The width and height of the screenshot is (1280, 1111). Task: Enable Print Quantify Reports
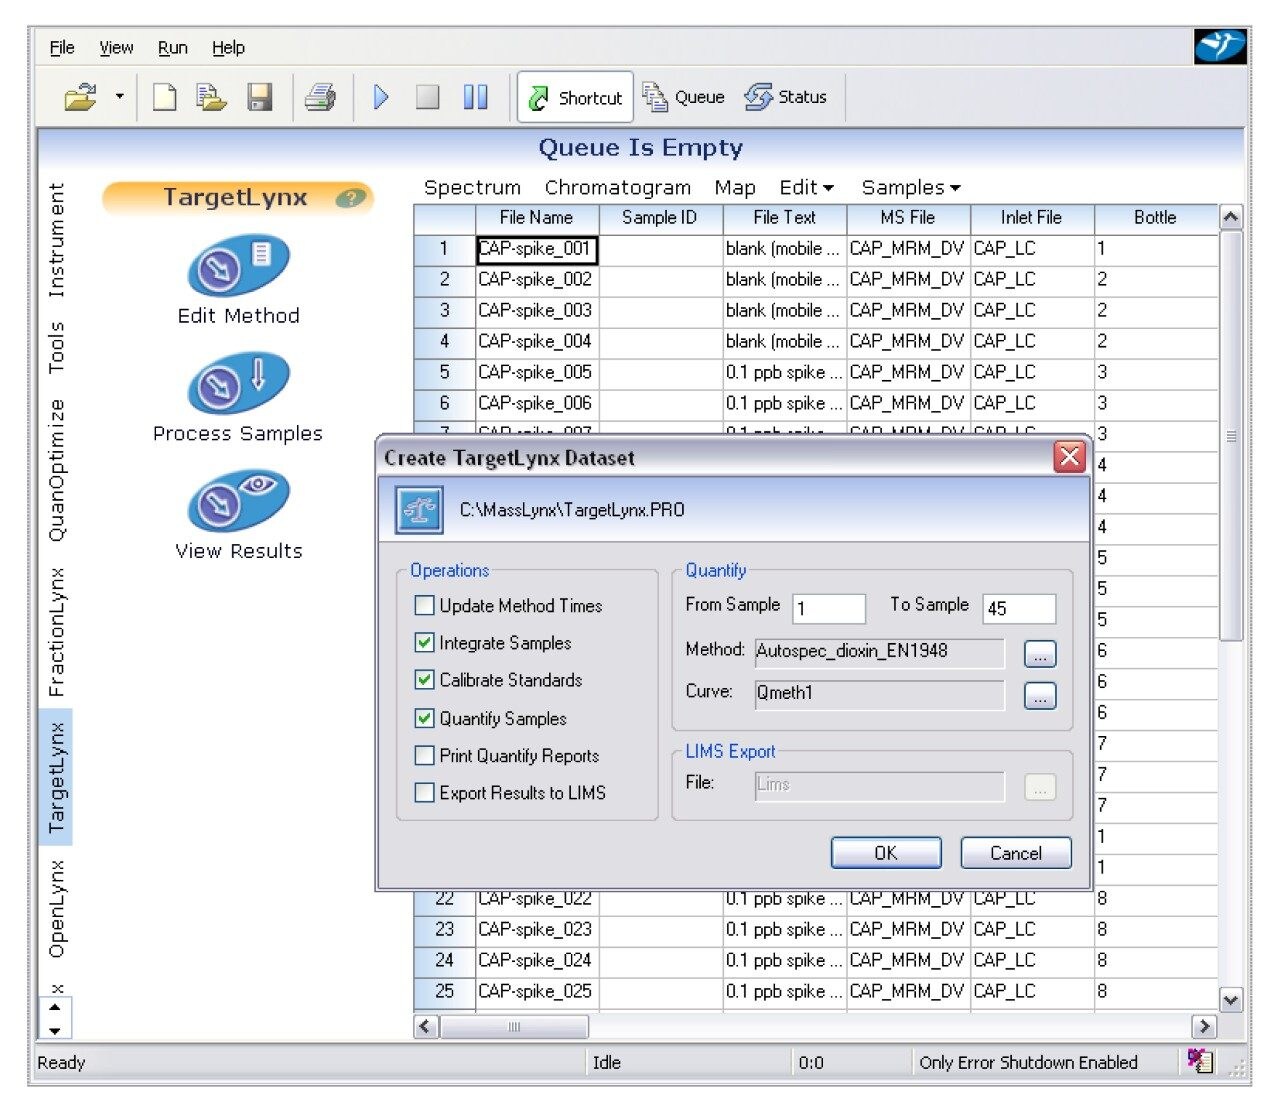(424, 755)
